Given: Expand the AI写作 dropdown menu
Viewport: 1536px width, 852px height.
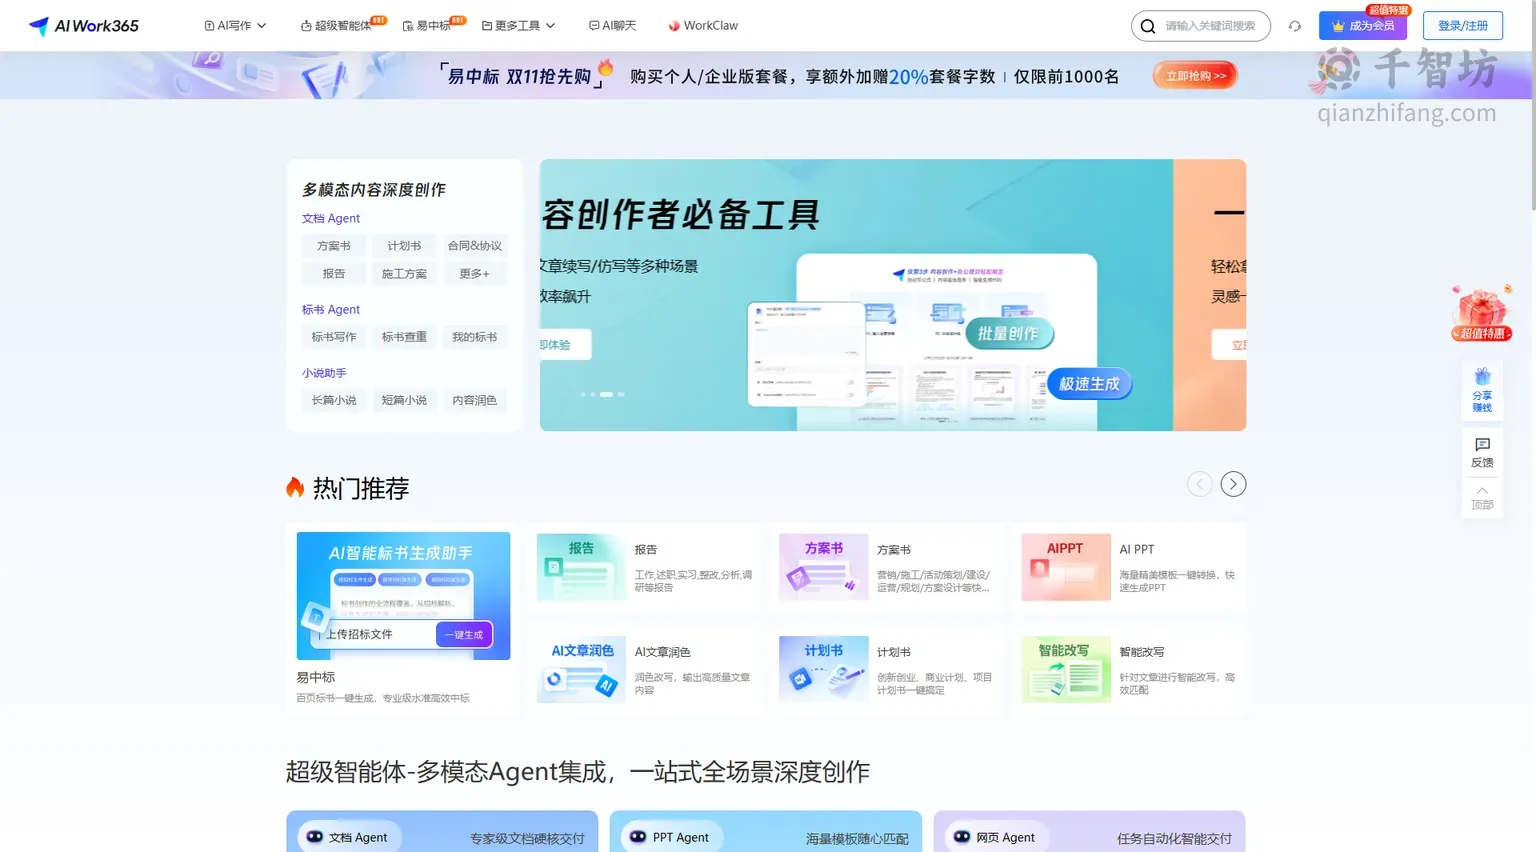Looking at the screenshot, I should pyautogui.click(x=235, y=26).
